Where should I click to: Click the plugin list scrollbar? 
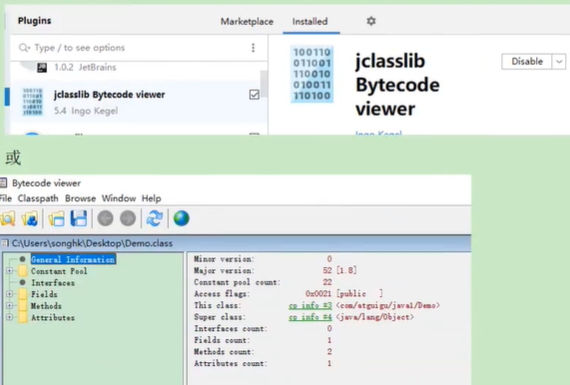click(x=264, y=84)
